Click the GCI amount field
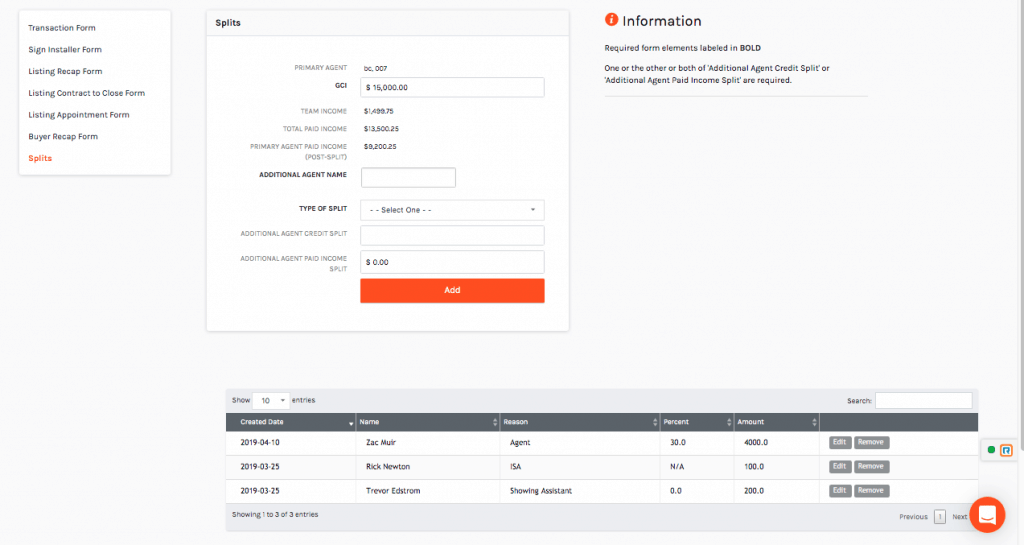Image resolution: width=1024 pixels, height=545 pixels. tap(452, 87)
